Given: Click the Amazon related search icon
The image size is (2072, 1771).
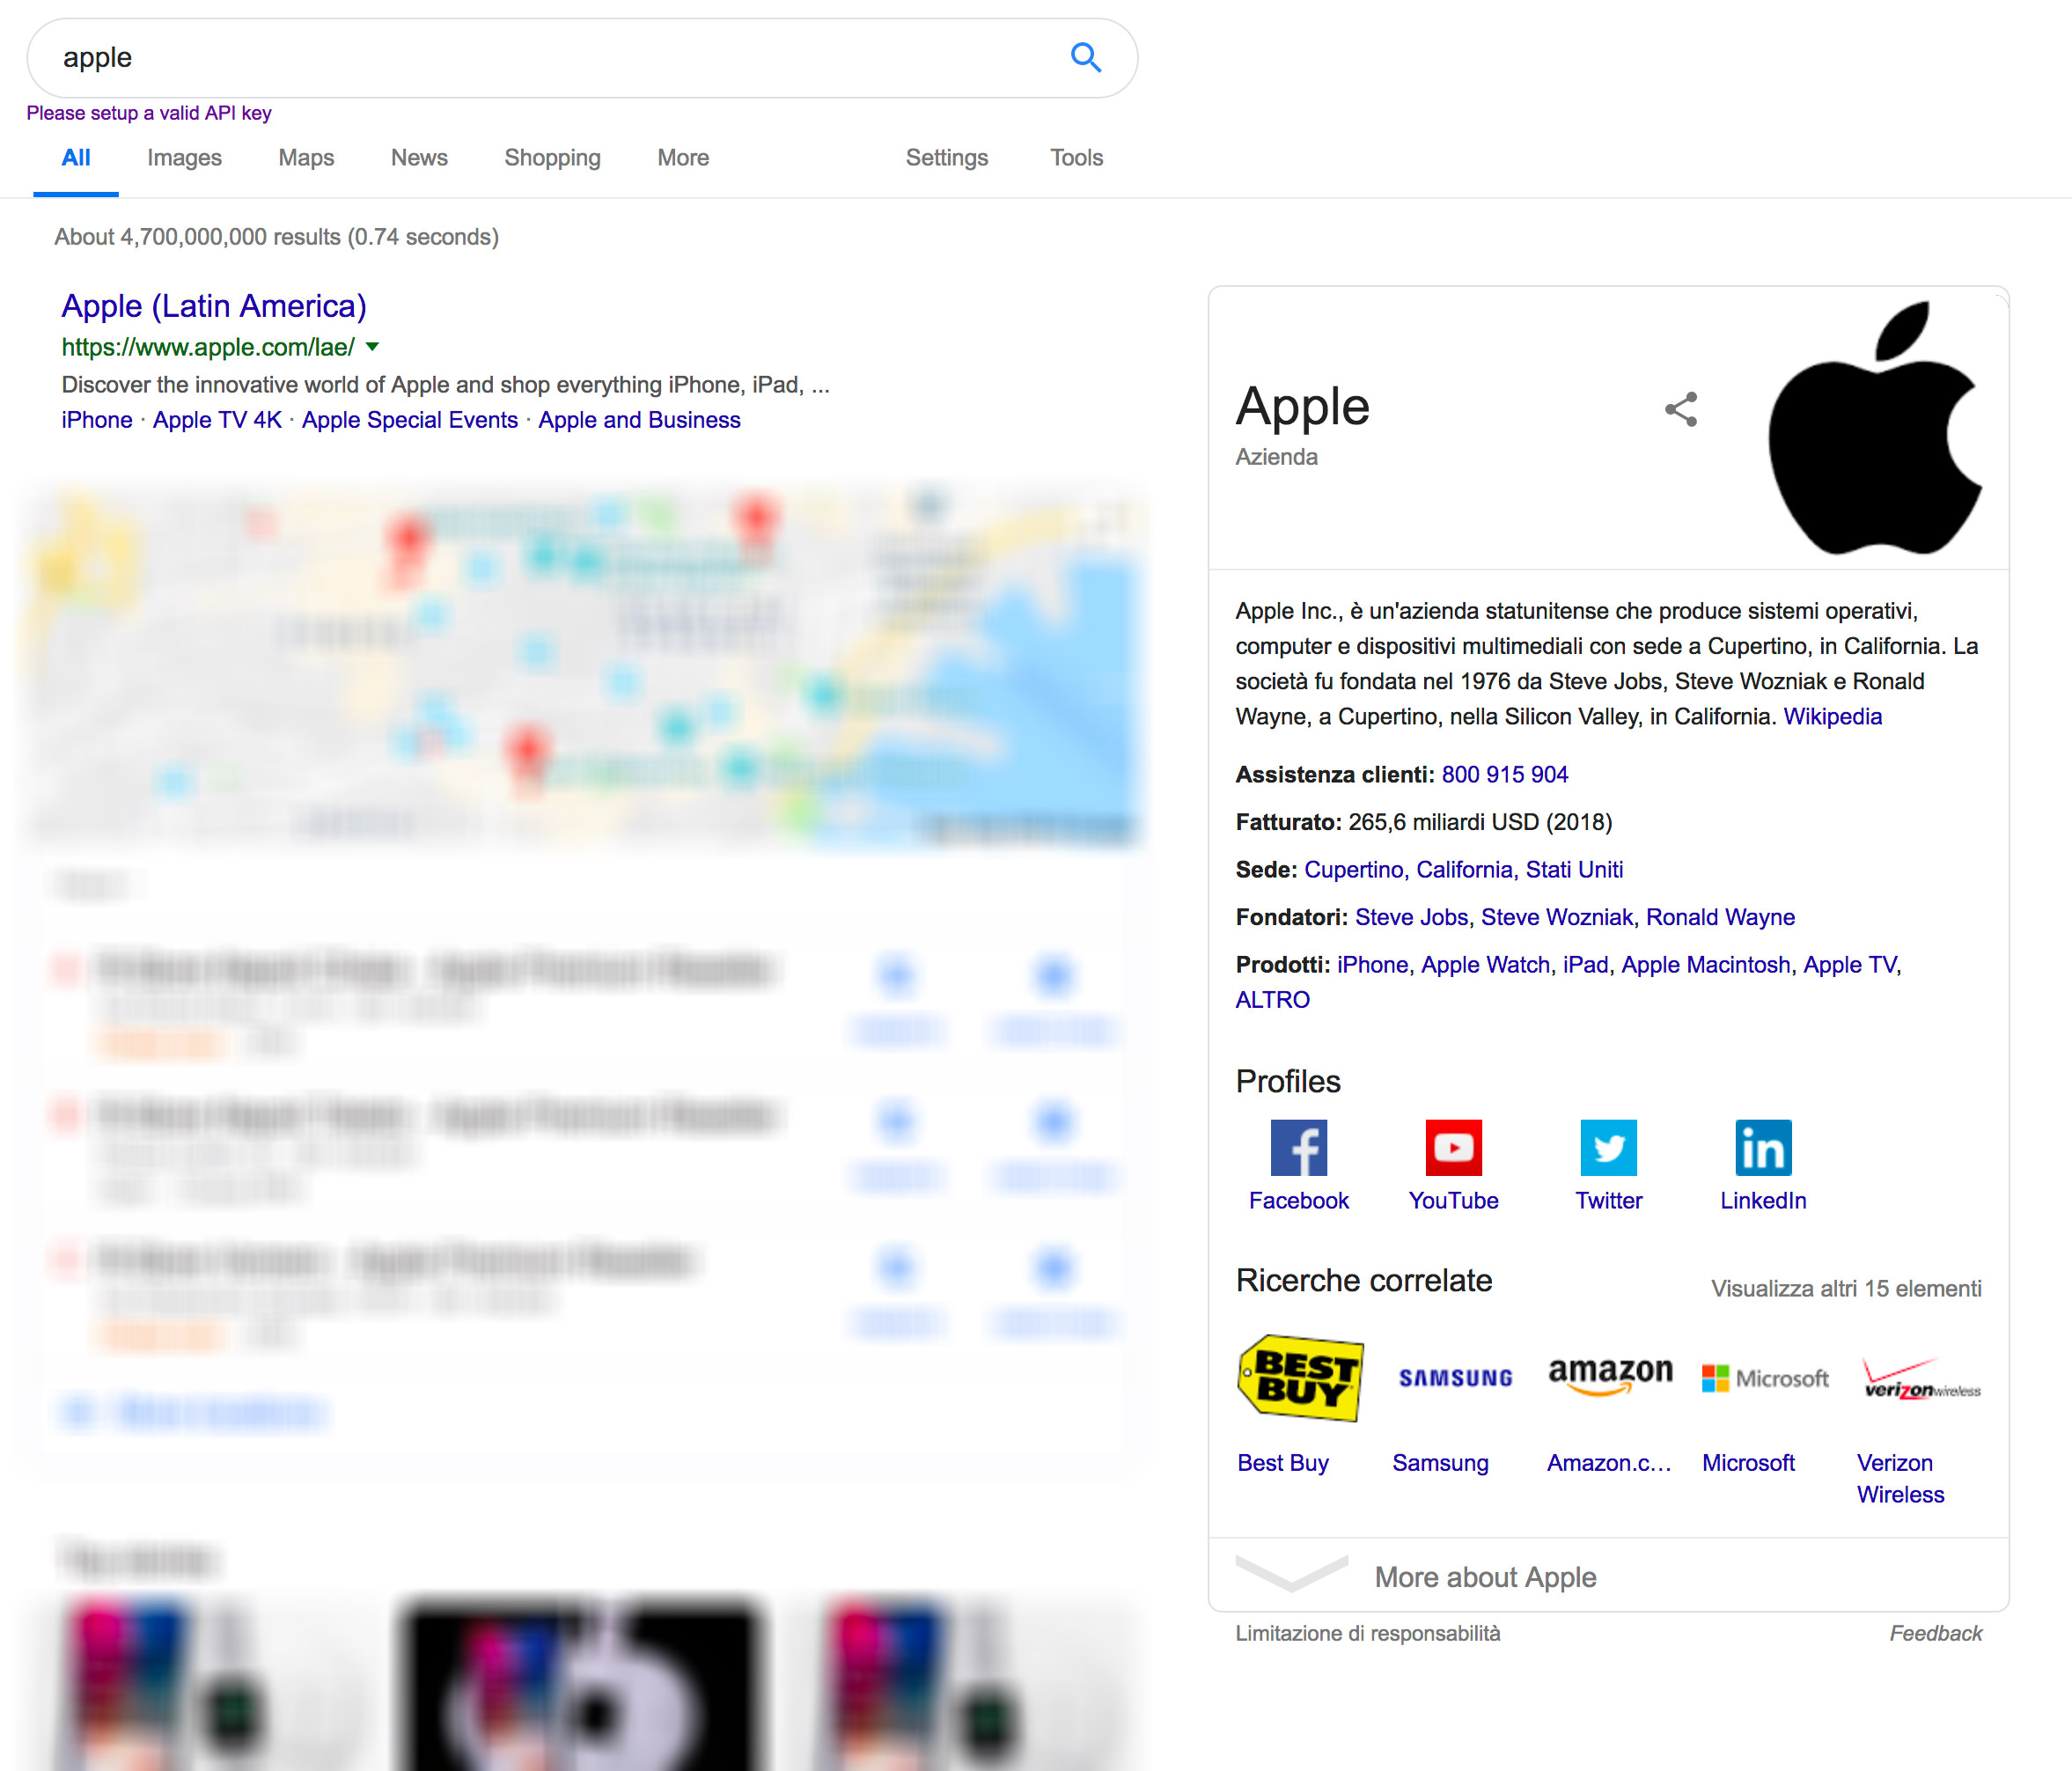Looking at the screenshot, I should (1606, 1378).
